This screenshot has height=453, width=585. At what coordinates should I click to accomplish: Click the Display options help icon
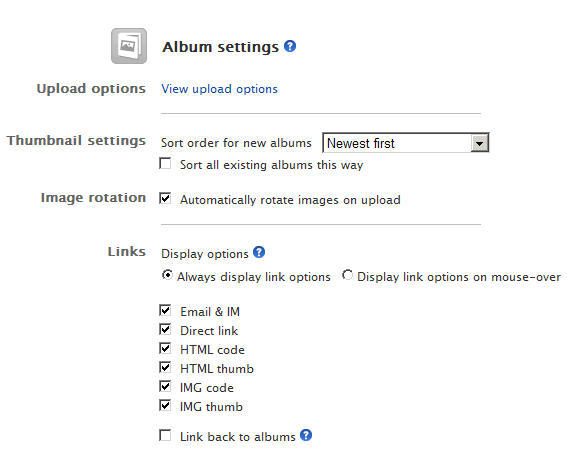point(259,252)
